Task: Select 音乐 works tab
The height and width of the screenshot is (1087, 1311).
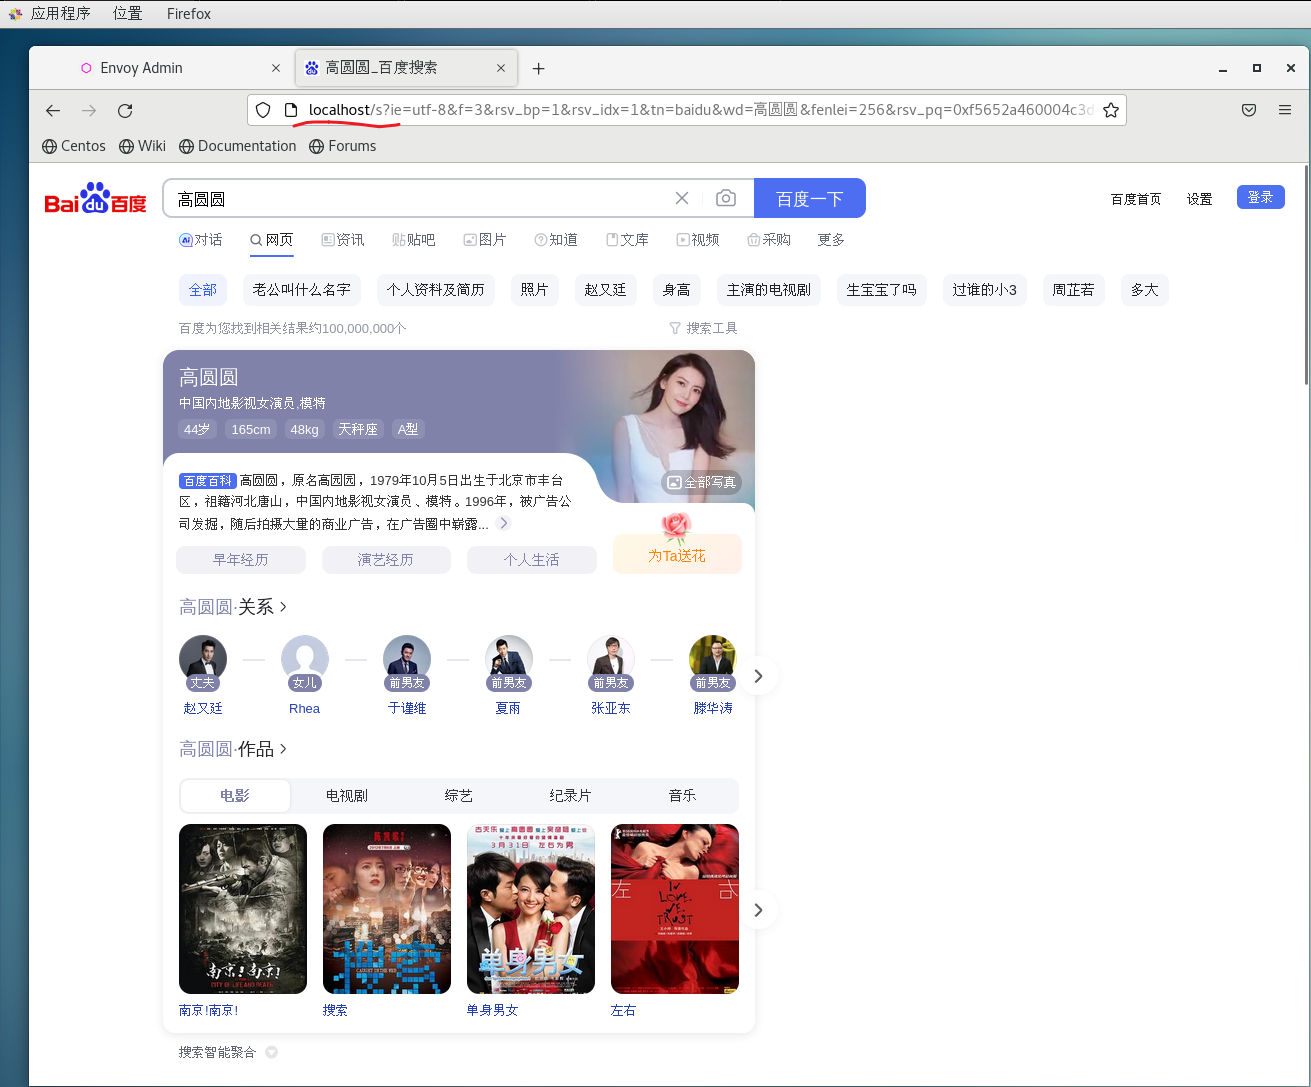Action: click(x=683, y=796)
